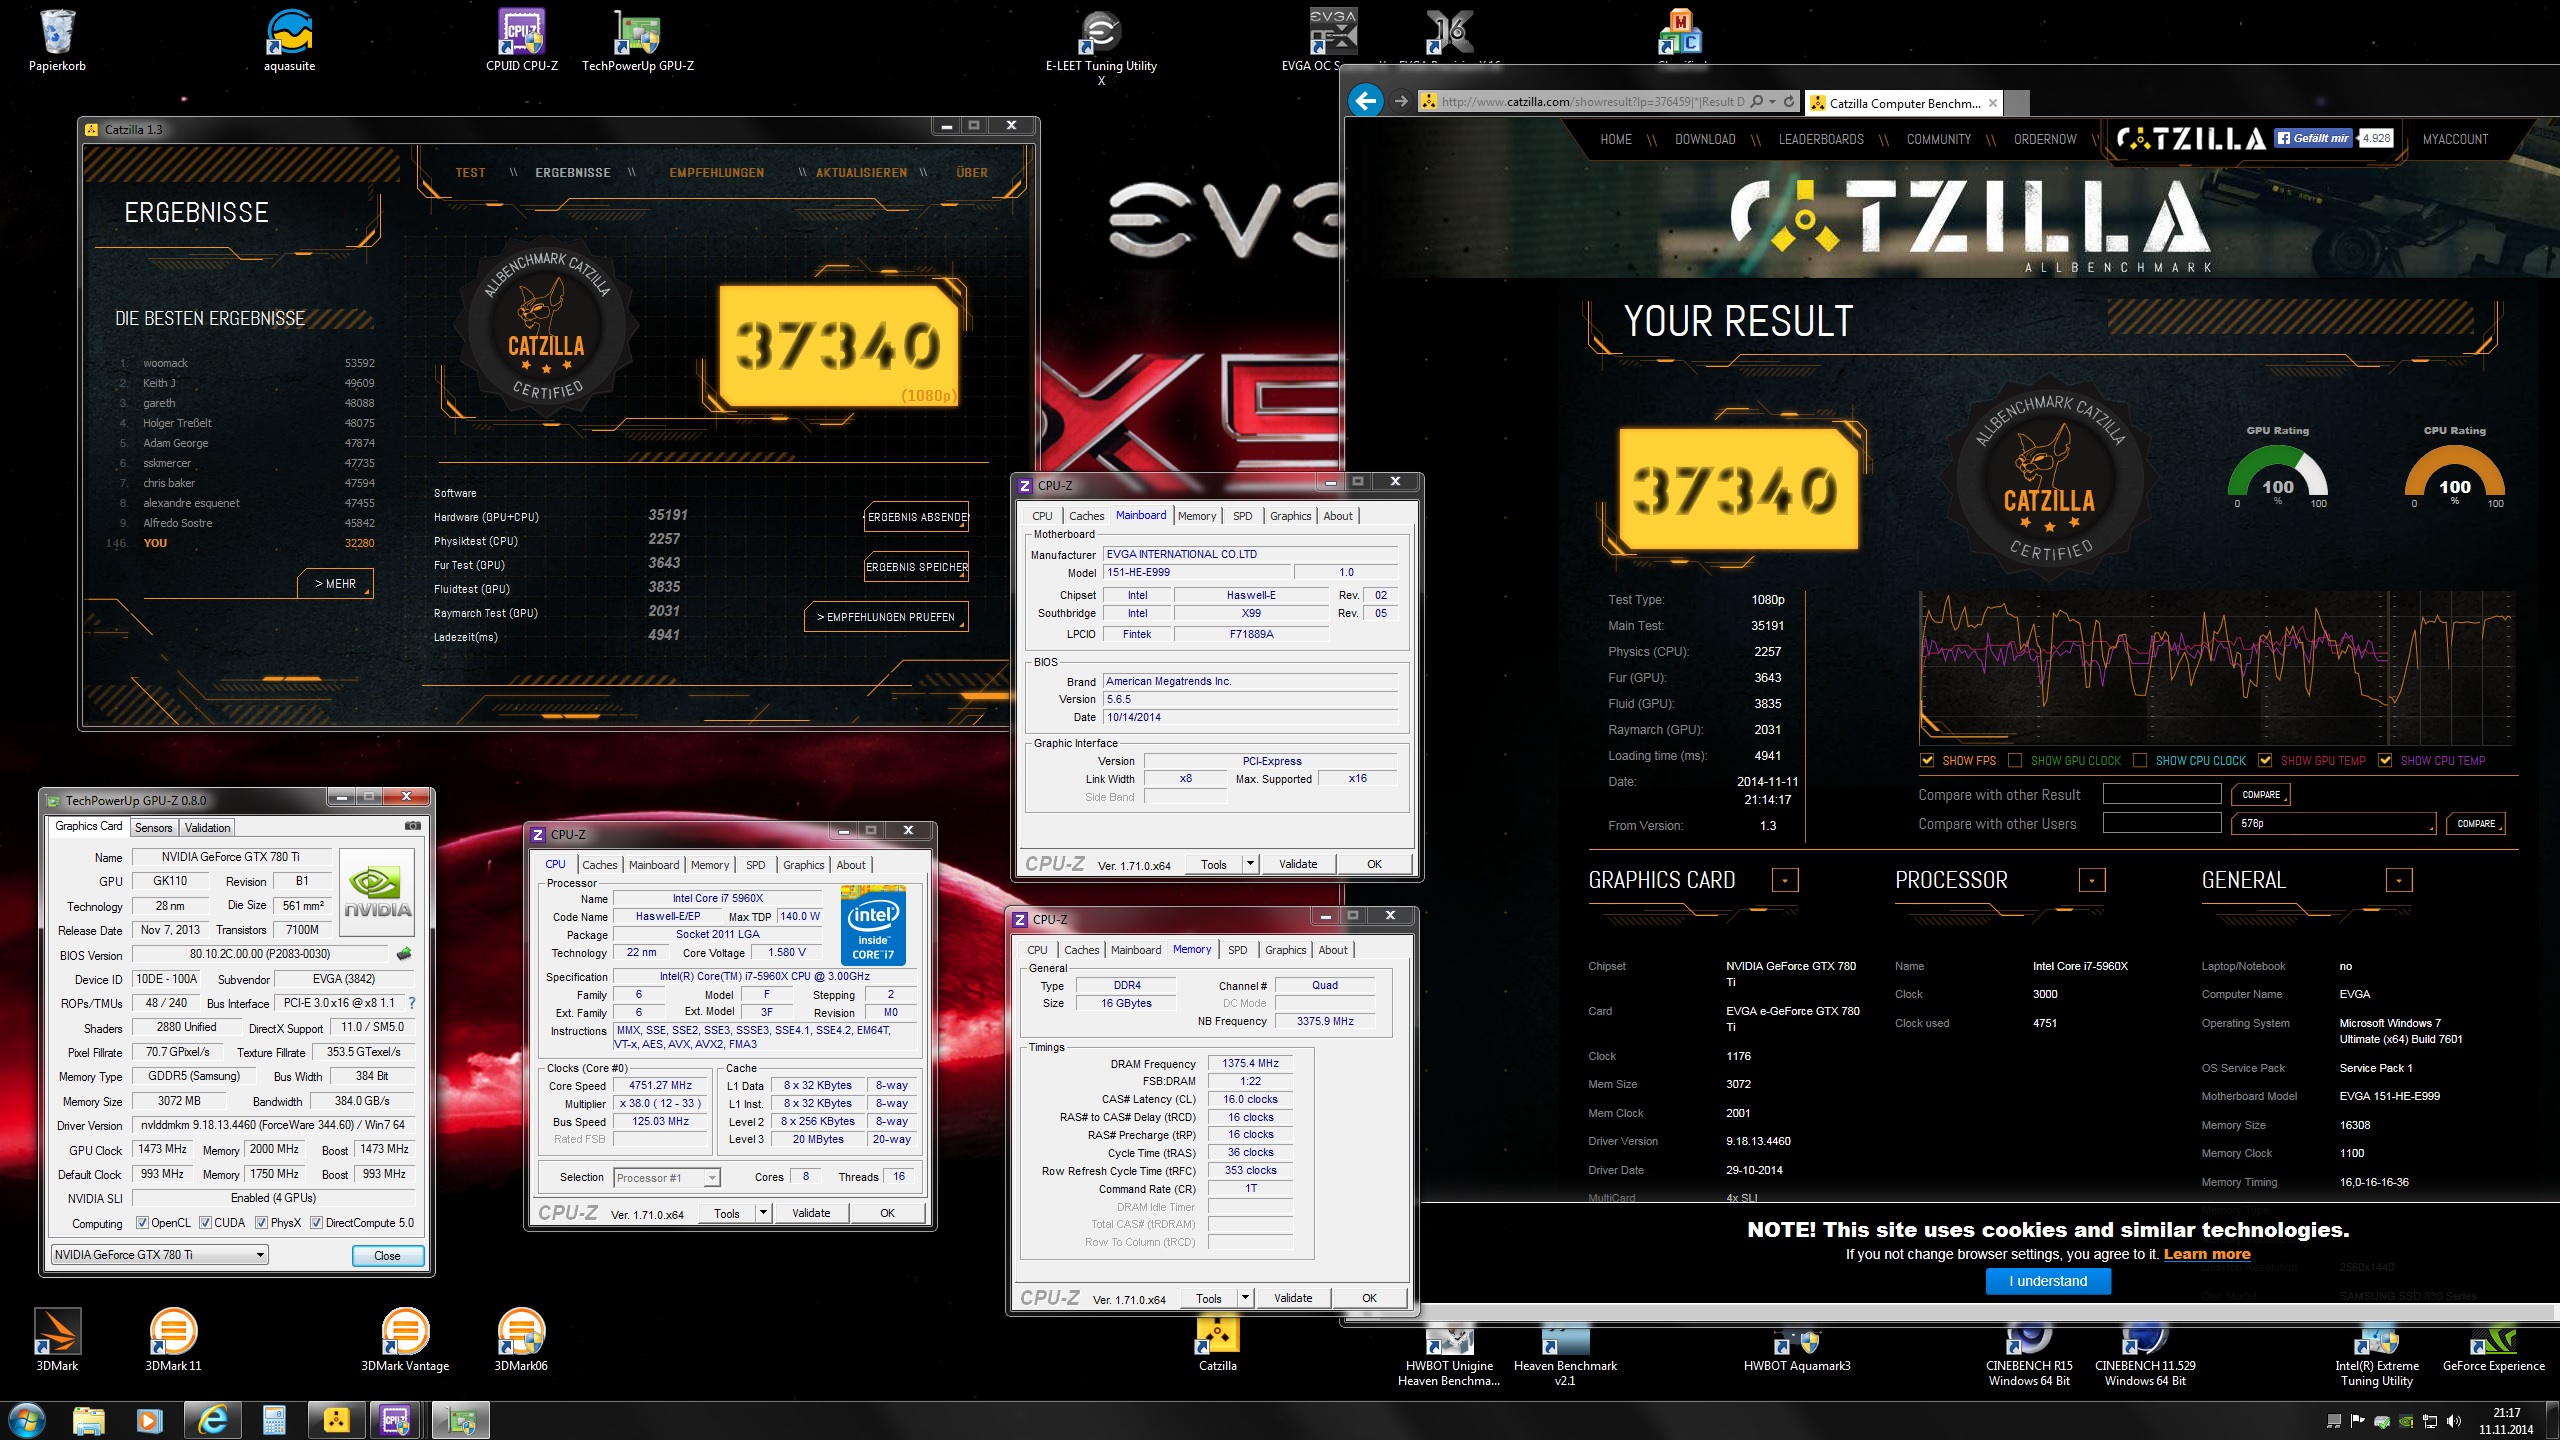Viewport: 2560px width, 1440px height.
Task: Open the 3DMark06 desktop shortcut
Action: [x=521, y=1340]
